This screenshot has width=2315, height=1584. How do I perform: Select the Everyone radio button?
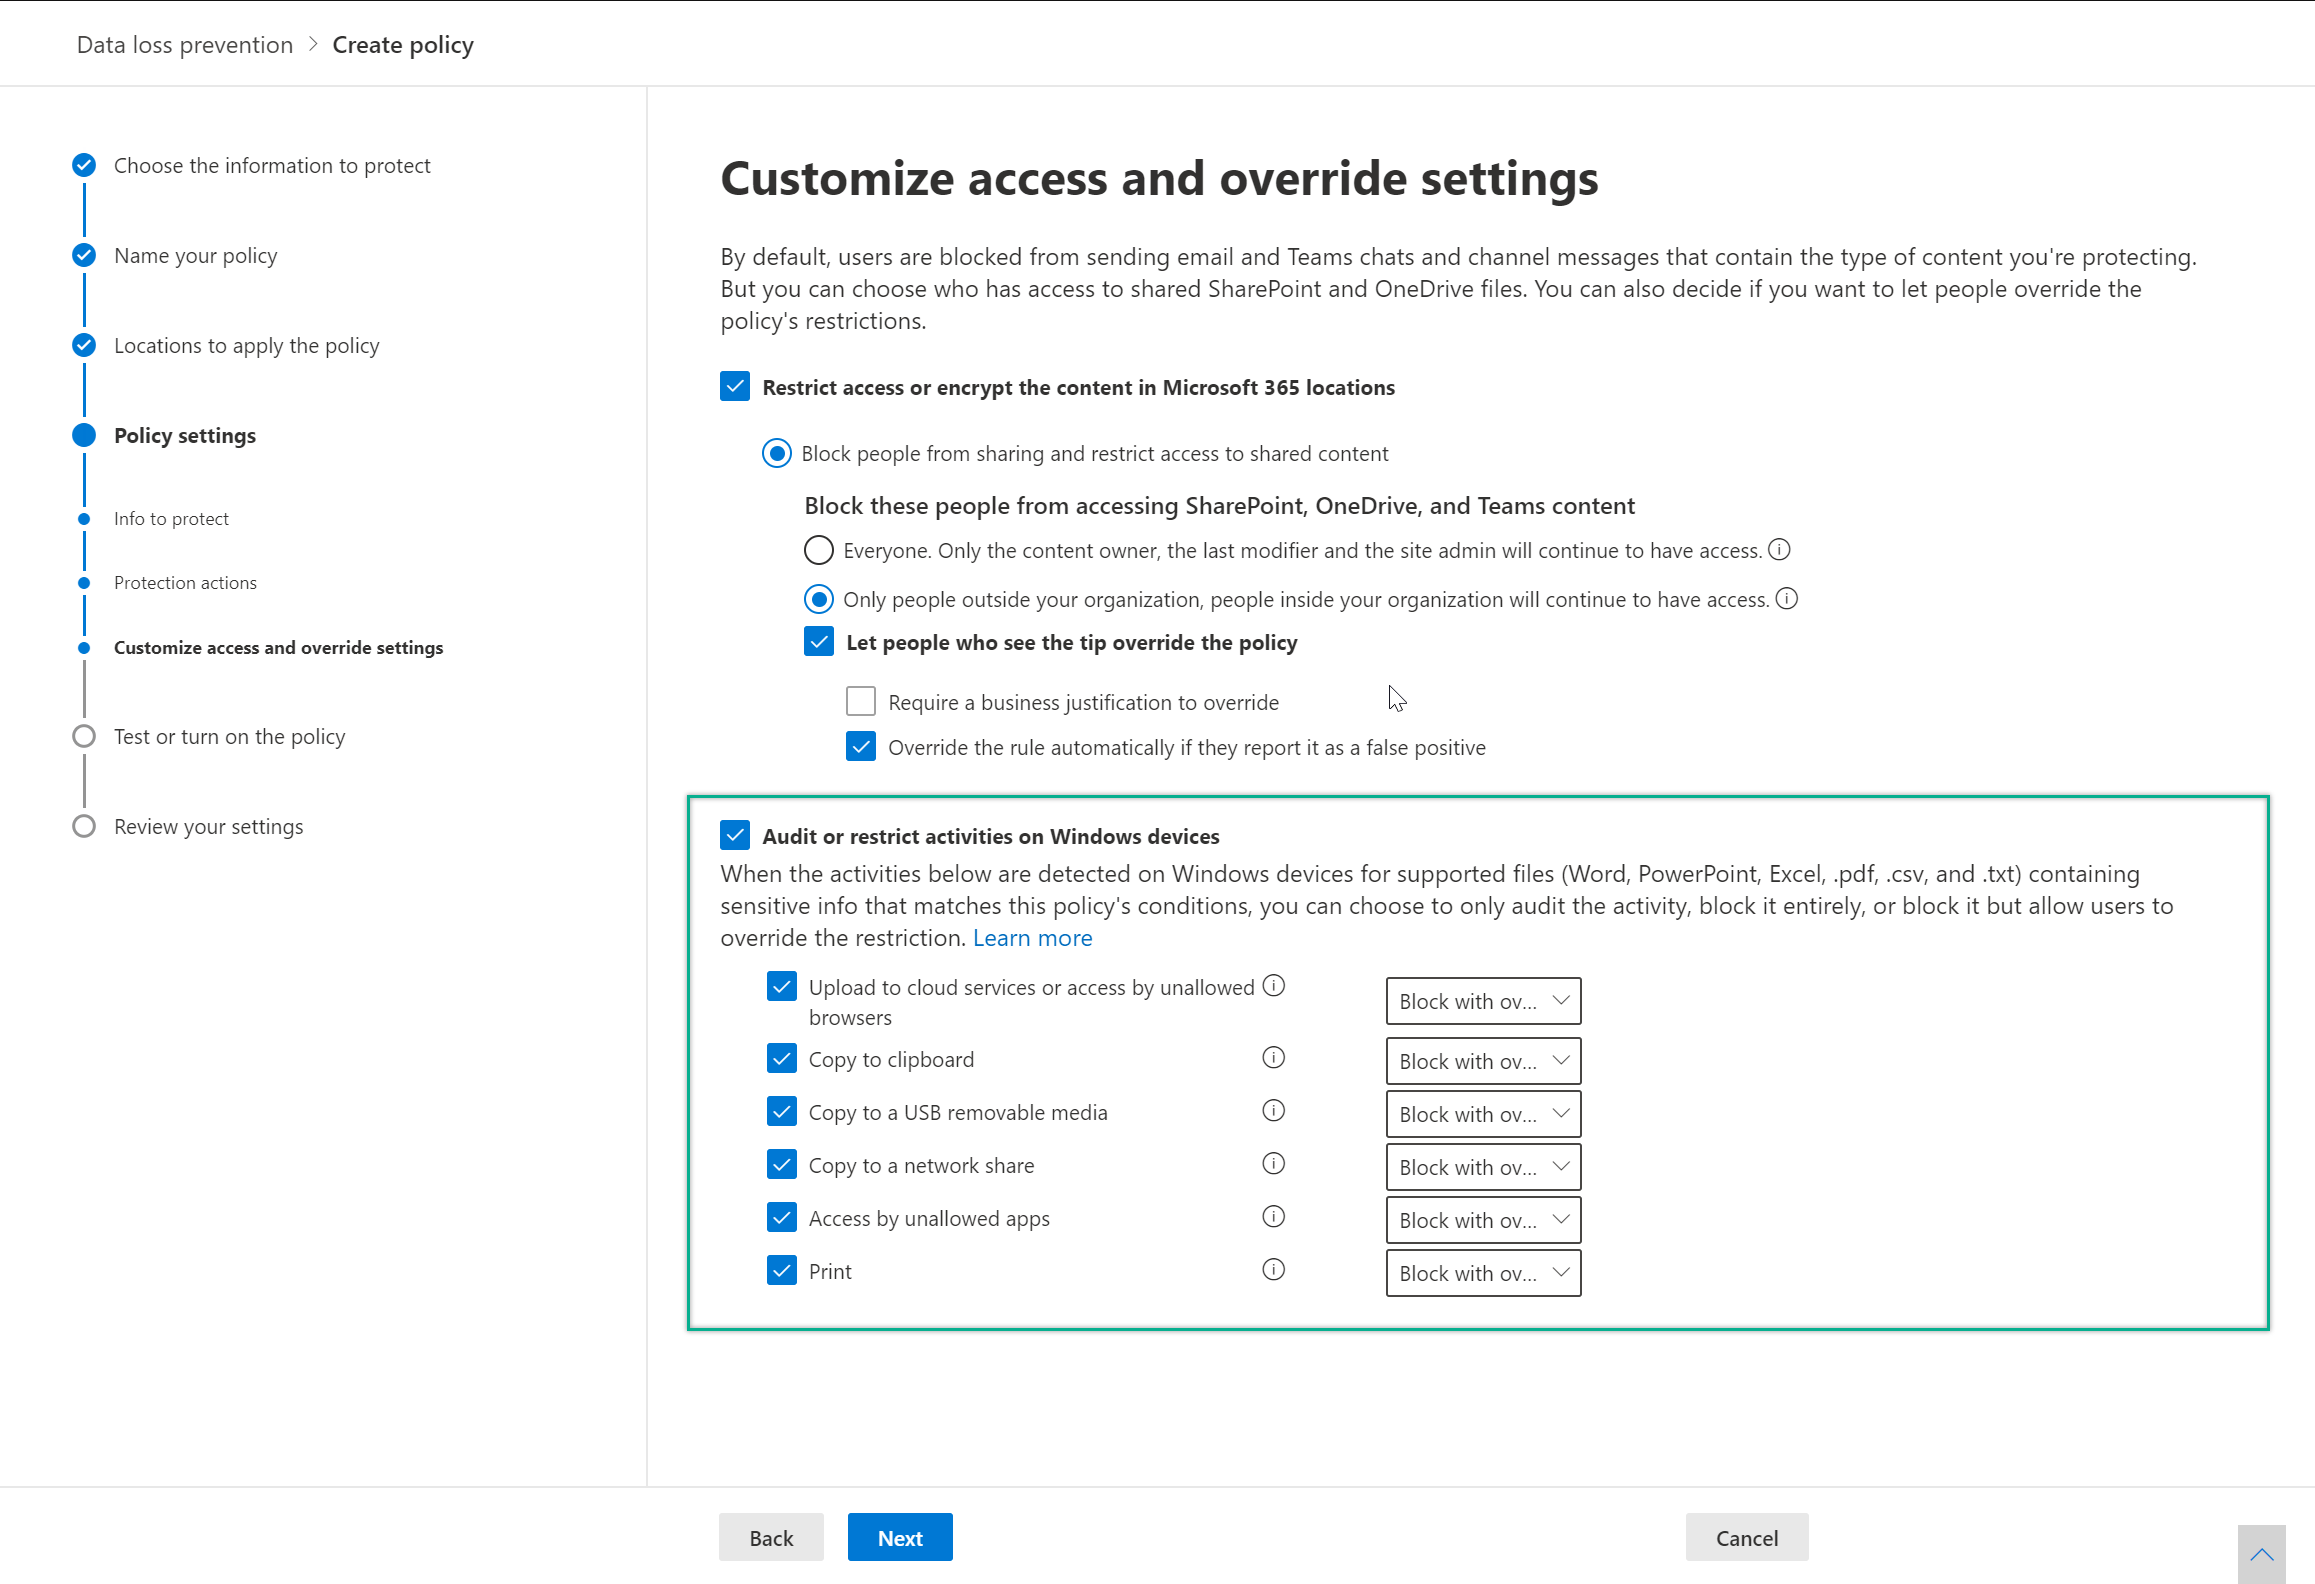[x=818, y=550]
